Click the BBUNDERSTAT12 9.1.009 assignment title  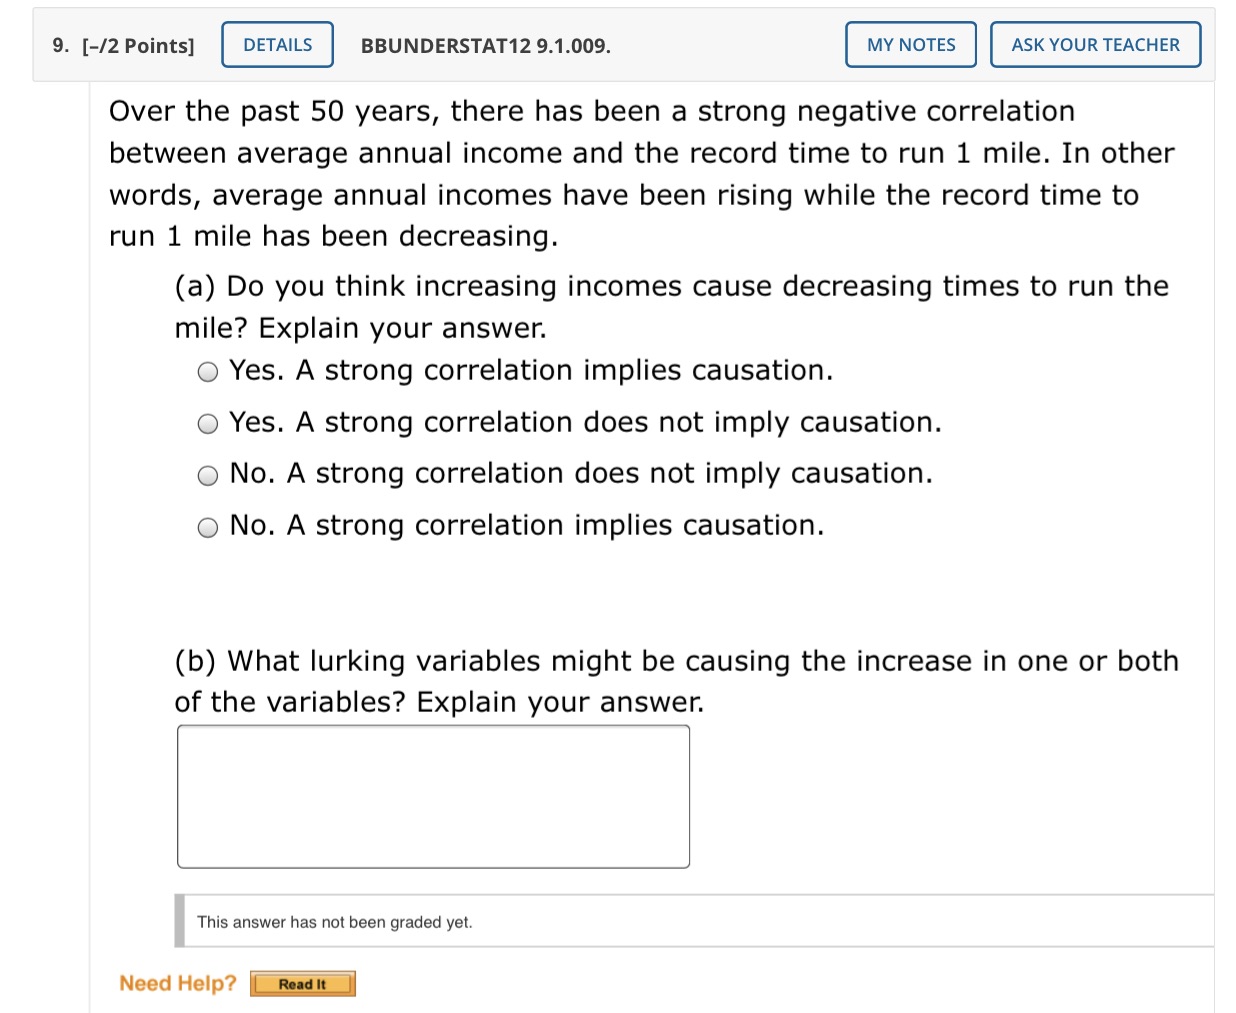485,46
